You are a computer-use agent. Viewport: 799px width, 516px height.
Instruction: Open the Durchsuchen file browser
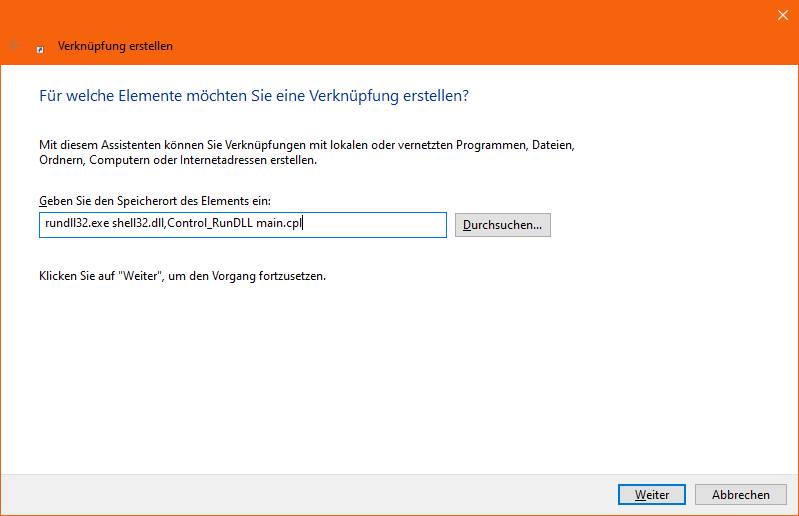coord(502,225)
